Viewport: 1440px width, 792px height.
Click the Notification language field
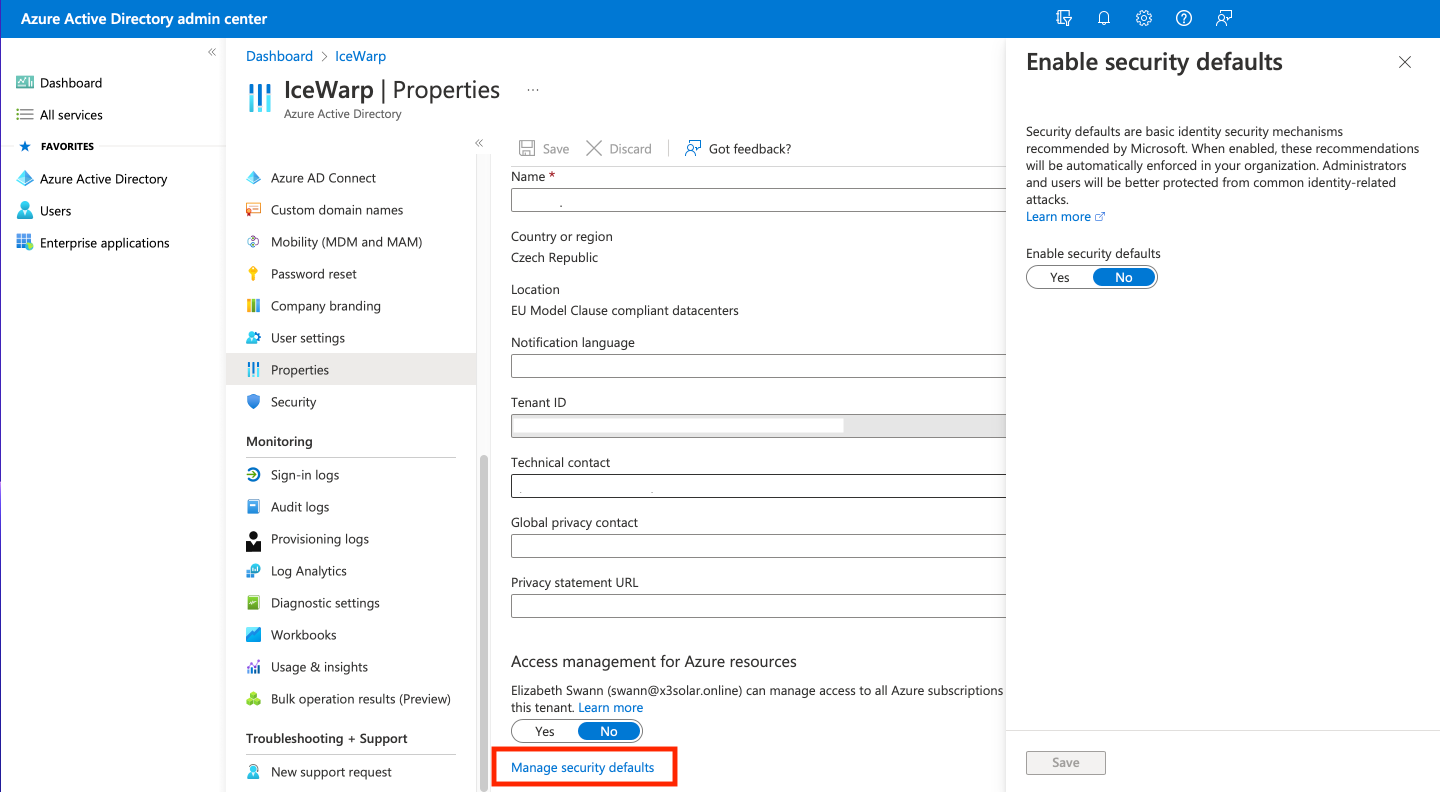pyautogui.click(x=758, y=366)
